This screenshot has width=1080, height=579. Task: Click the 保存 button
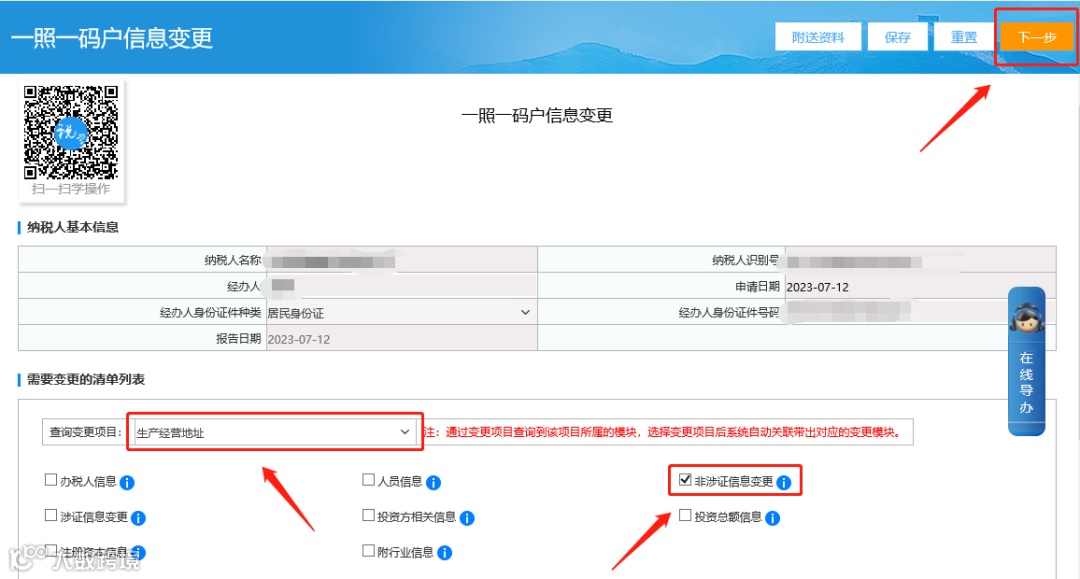tap(897, 37)
